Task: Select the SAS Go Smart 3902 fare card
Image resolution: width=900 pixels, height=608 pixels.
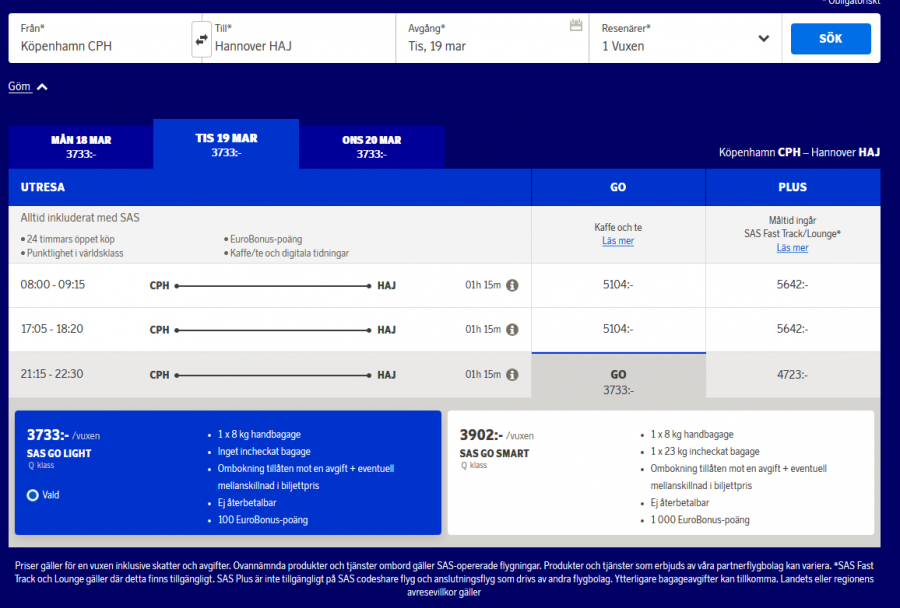Action: click(660, 472)
